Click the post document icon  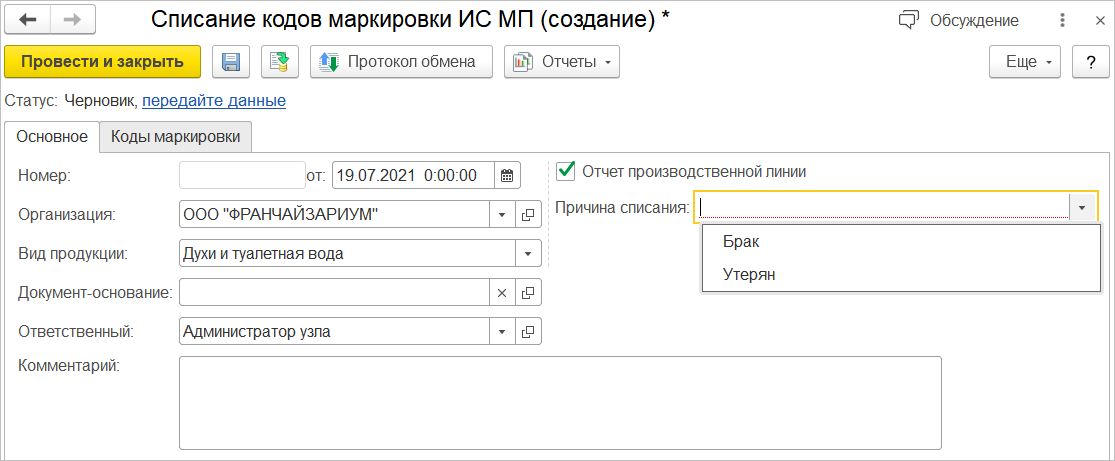click(x=280, y=62)
